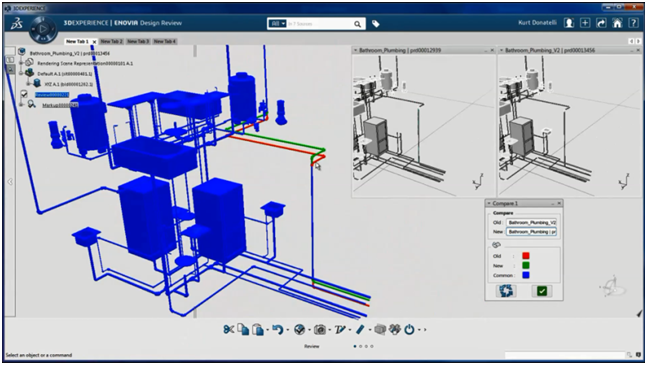Click the refresh compare button
The width and height of the screenshot is (647, 366).
click(x=506, y=291)
